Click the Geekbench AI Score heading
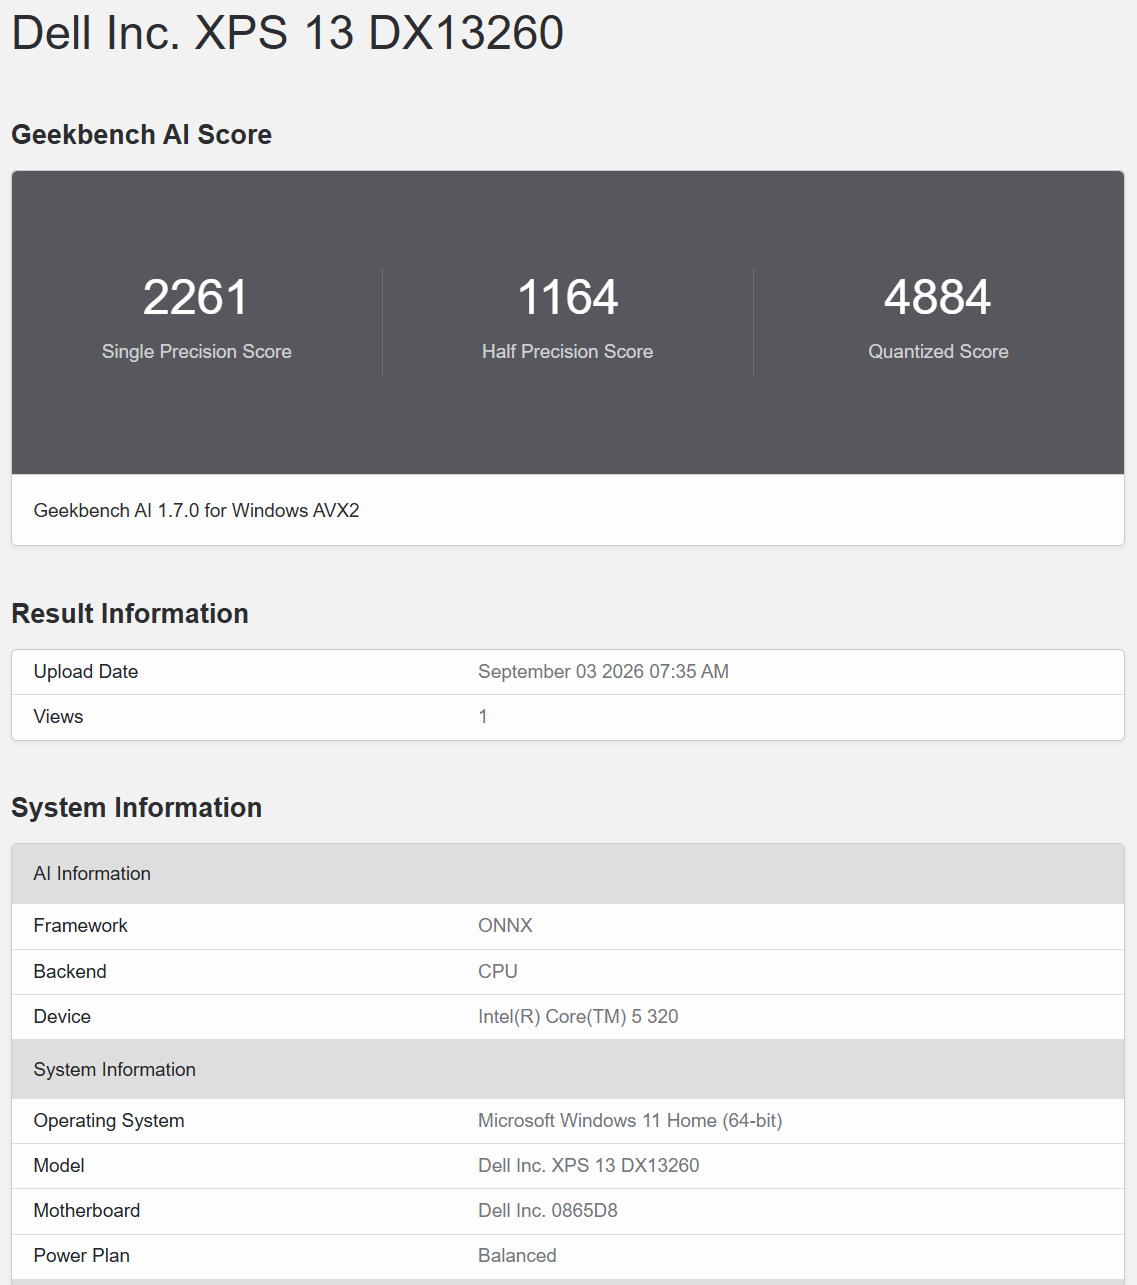This screenshot has height=1285, width=1137. pyautogui.click(x=142, y=134)
